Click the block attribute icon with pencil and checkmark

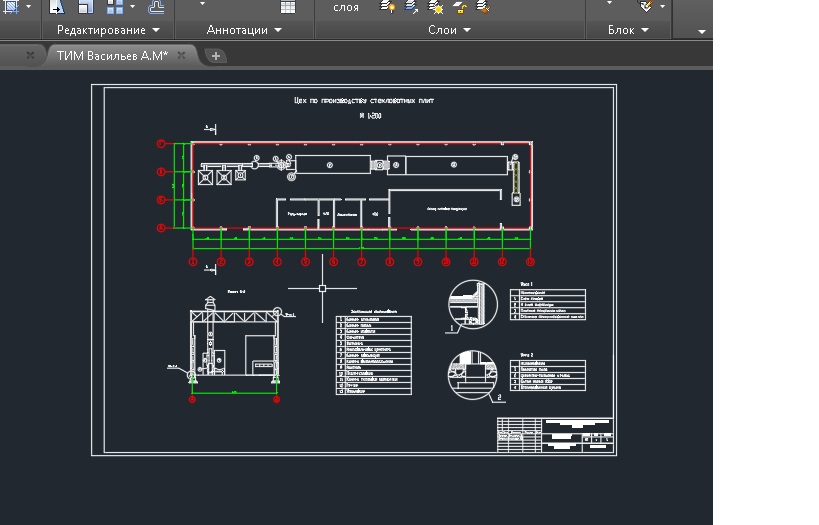(646, 6)
